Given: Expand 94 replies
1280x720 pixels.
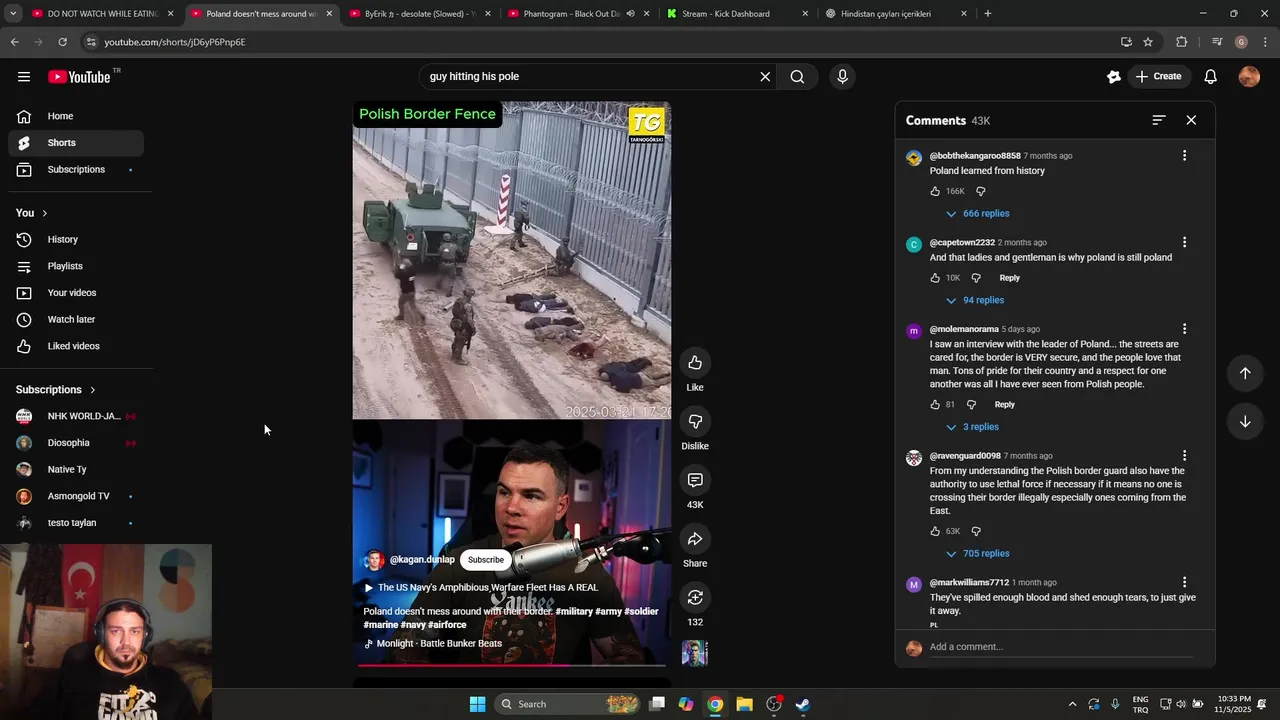Looking at the screenshot, I should pos(975,300).
